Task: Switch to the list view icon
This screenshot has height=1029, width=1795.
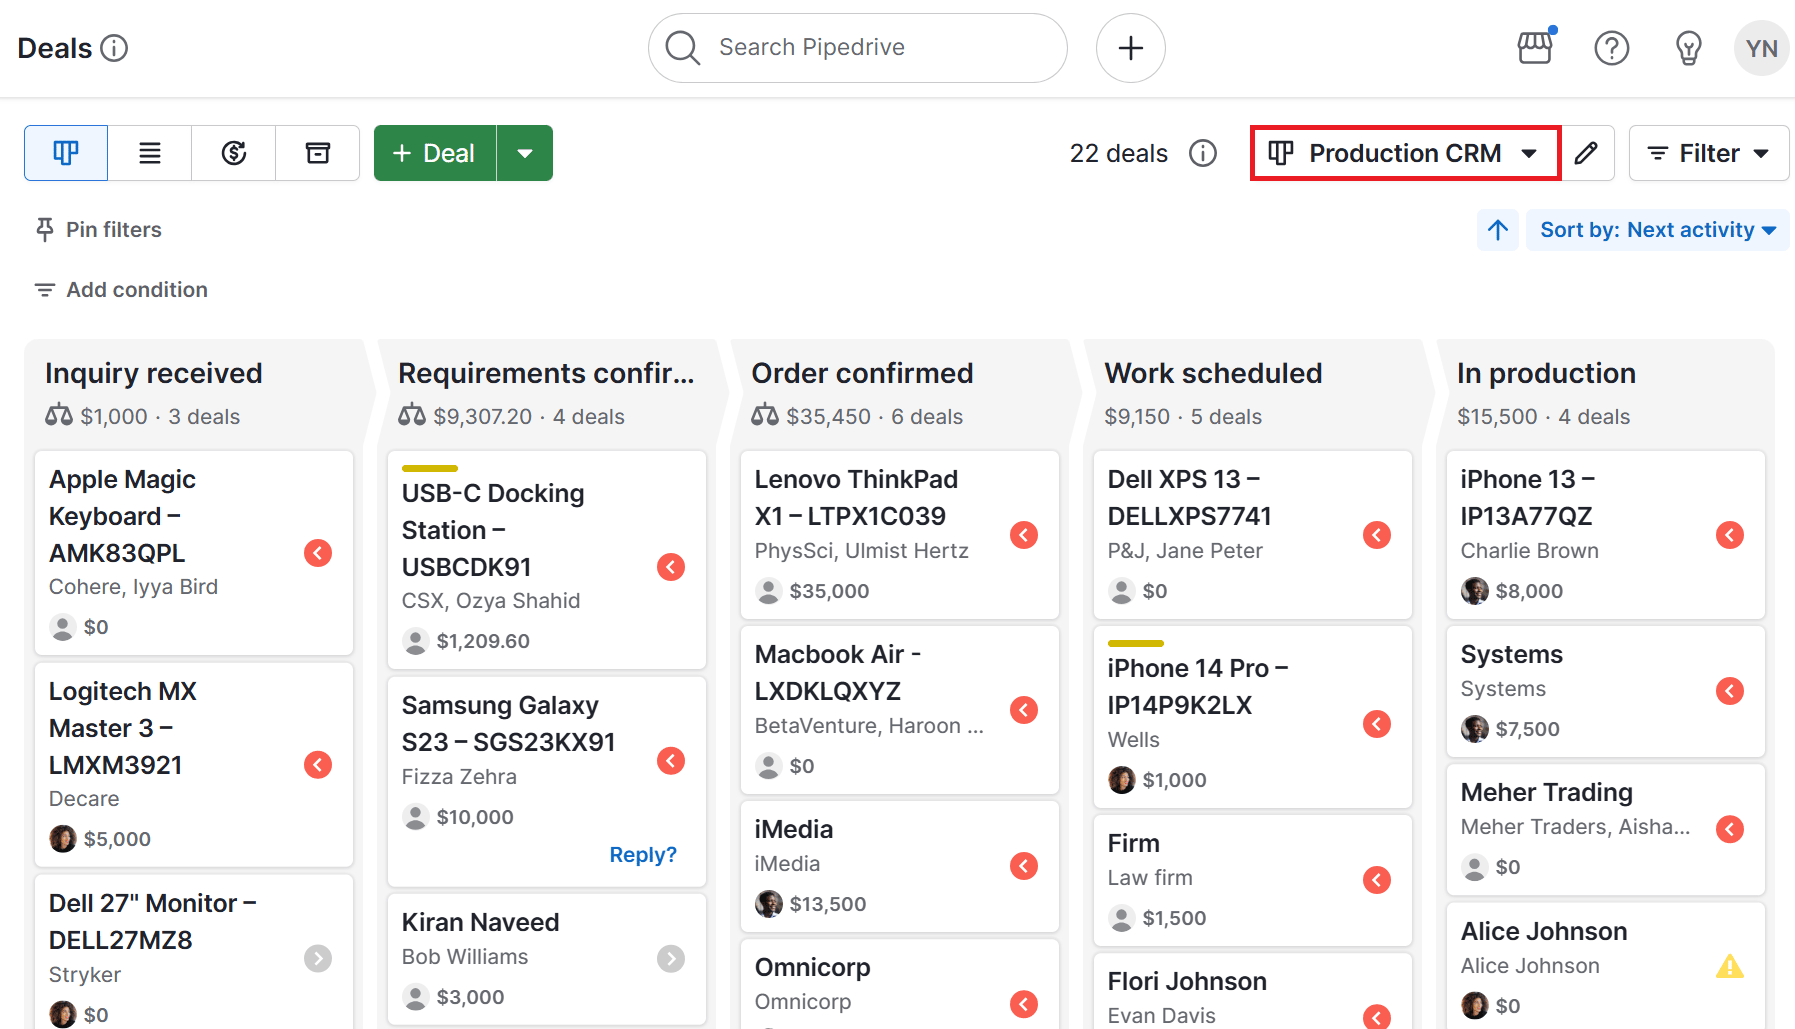Action: [x=149, y=153]
